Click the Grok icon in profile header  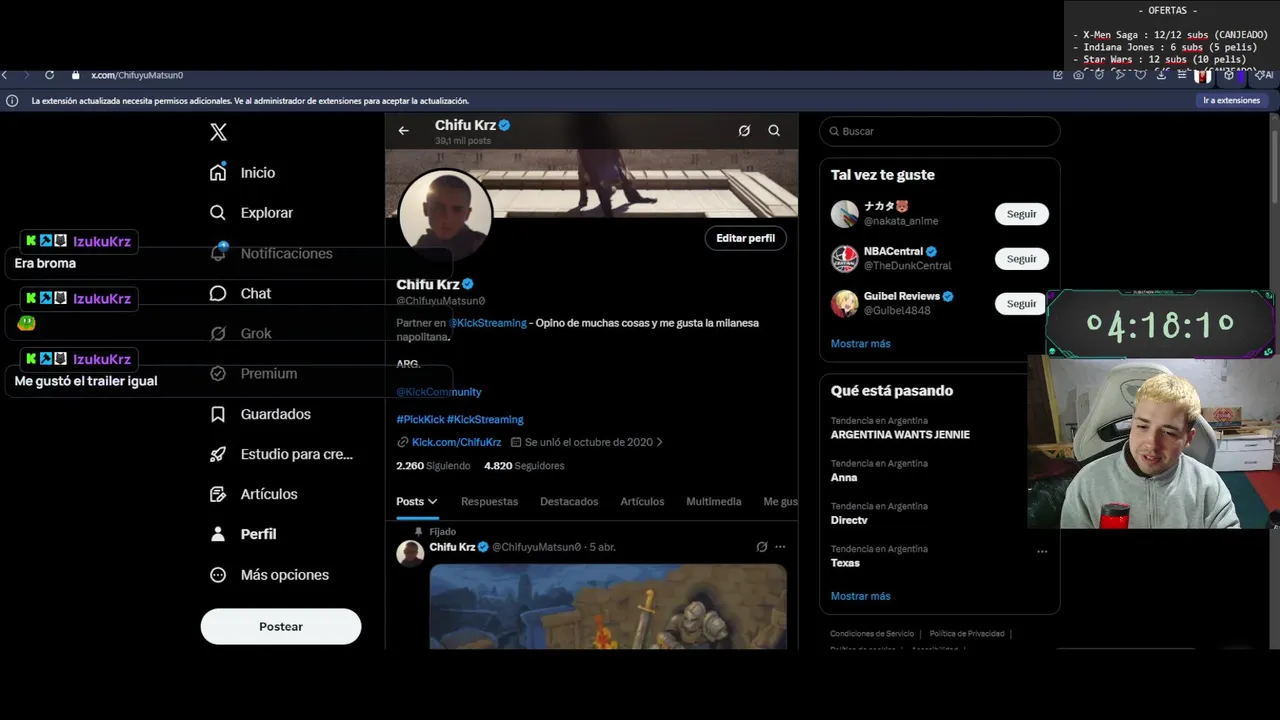coord(744,130)
